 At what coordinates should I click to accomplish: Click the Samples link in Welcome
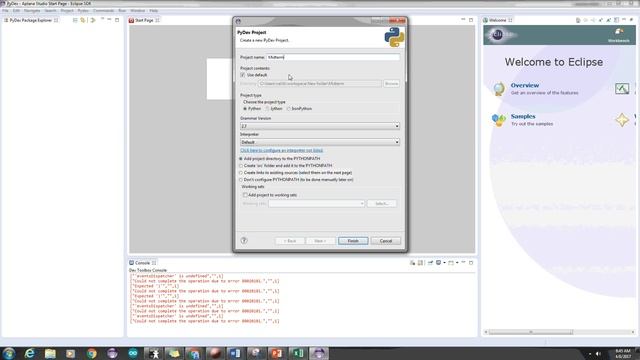click(523, 116)
